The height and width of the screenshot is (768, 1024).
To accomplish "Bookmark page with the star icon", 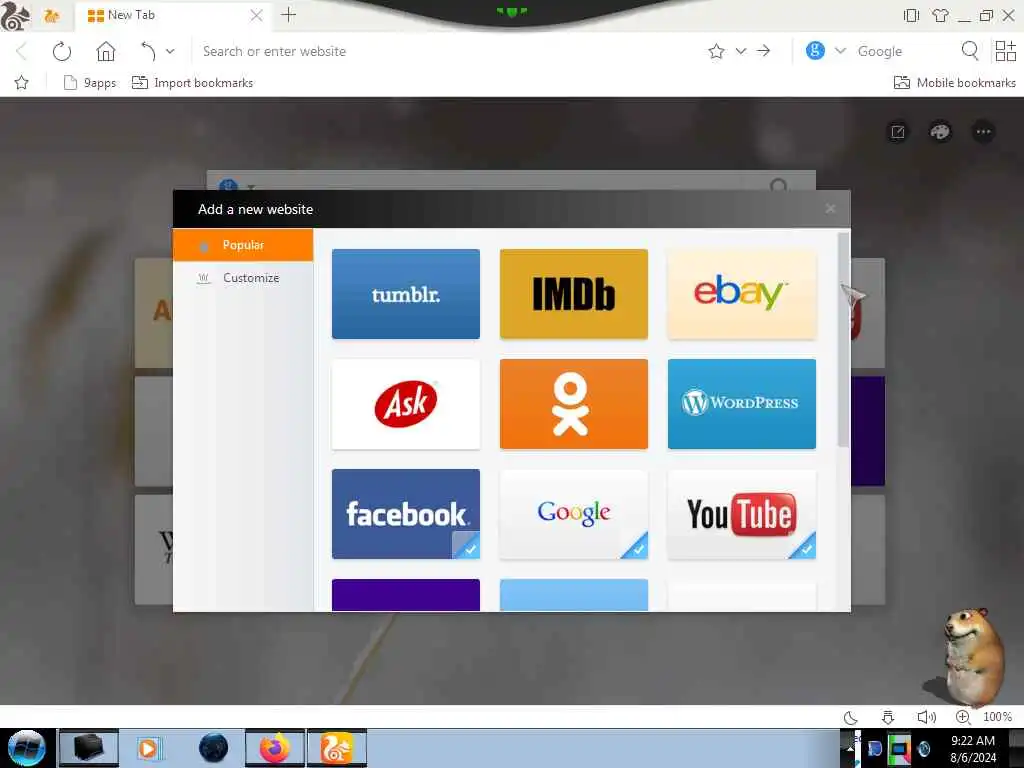I will pyautogui.click(x=716, y=51).
